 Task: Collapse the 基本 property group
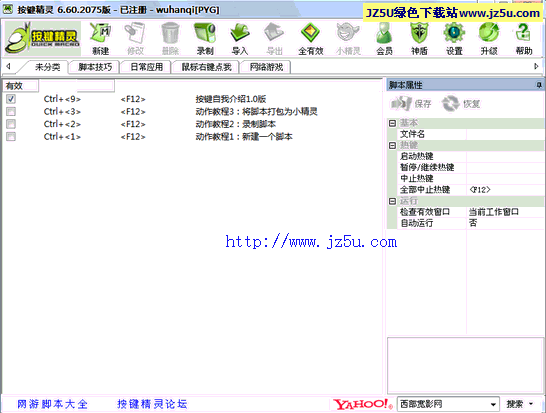pos(392,123)
